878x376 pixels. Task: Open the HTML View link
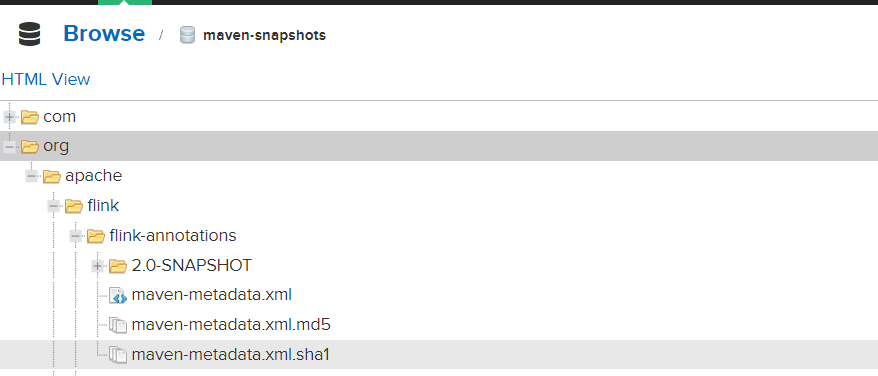pyautogui.click(x=46, y=80)
